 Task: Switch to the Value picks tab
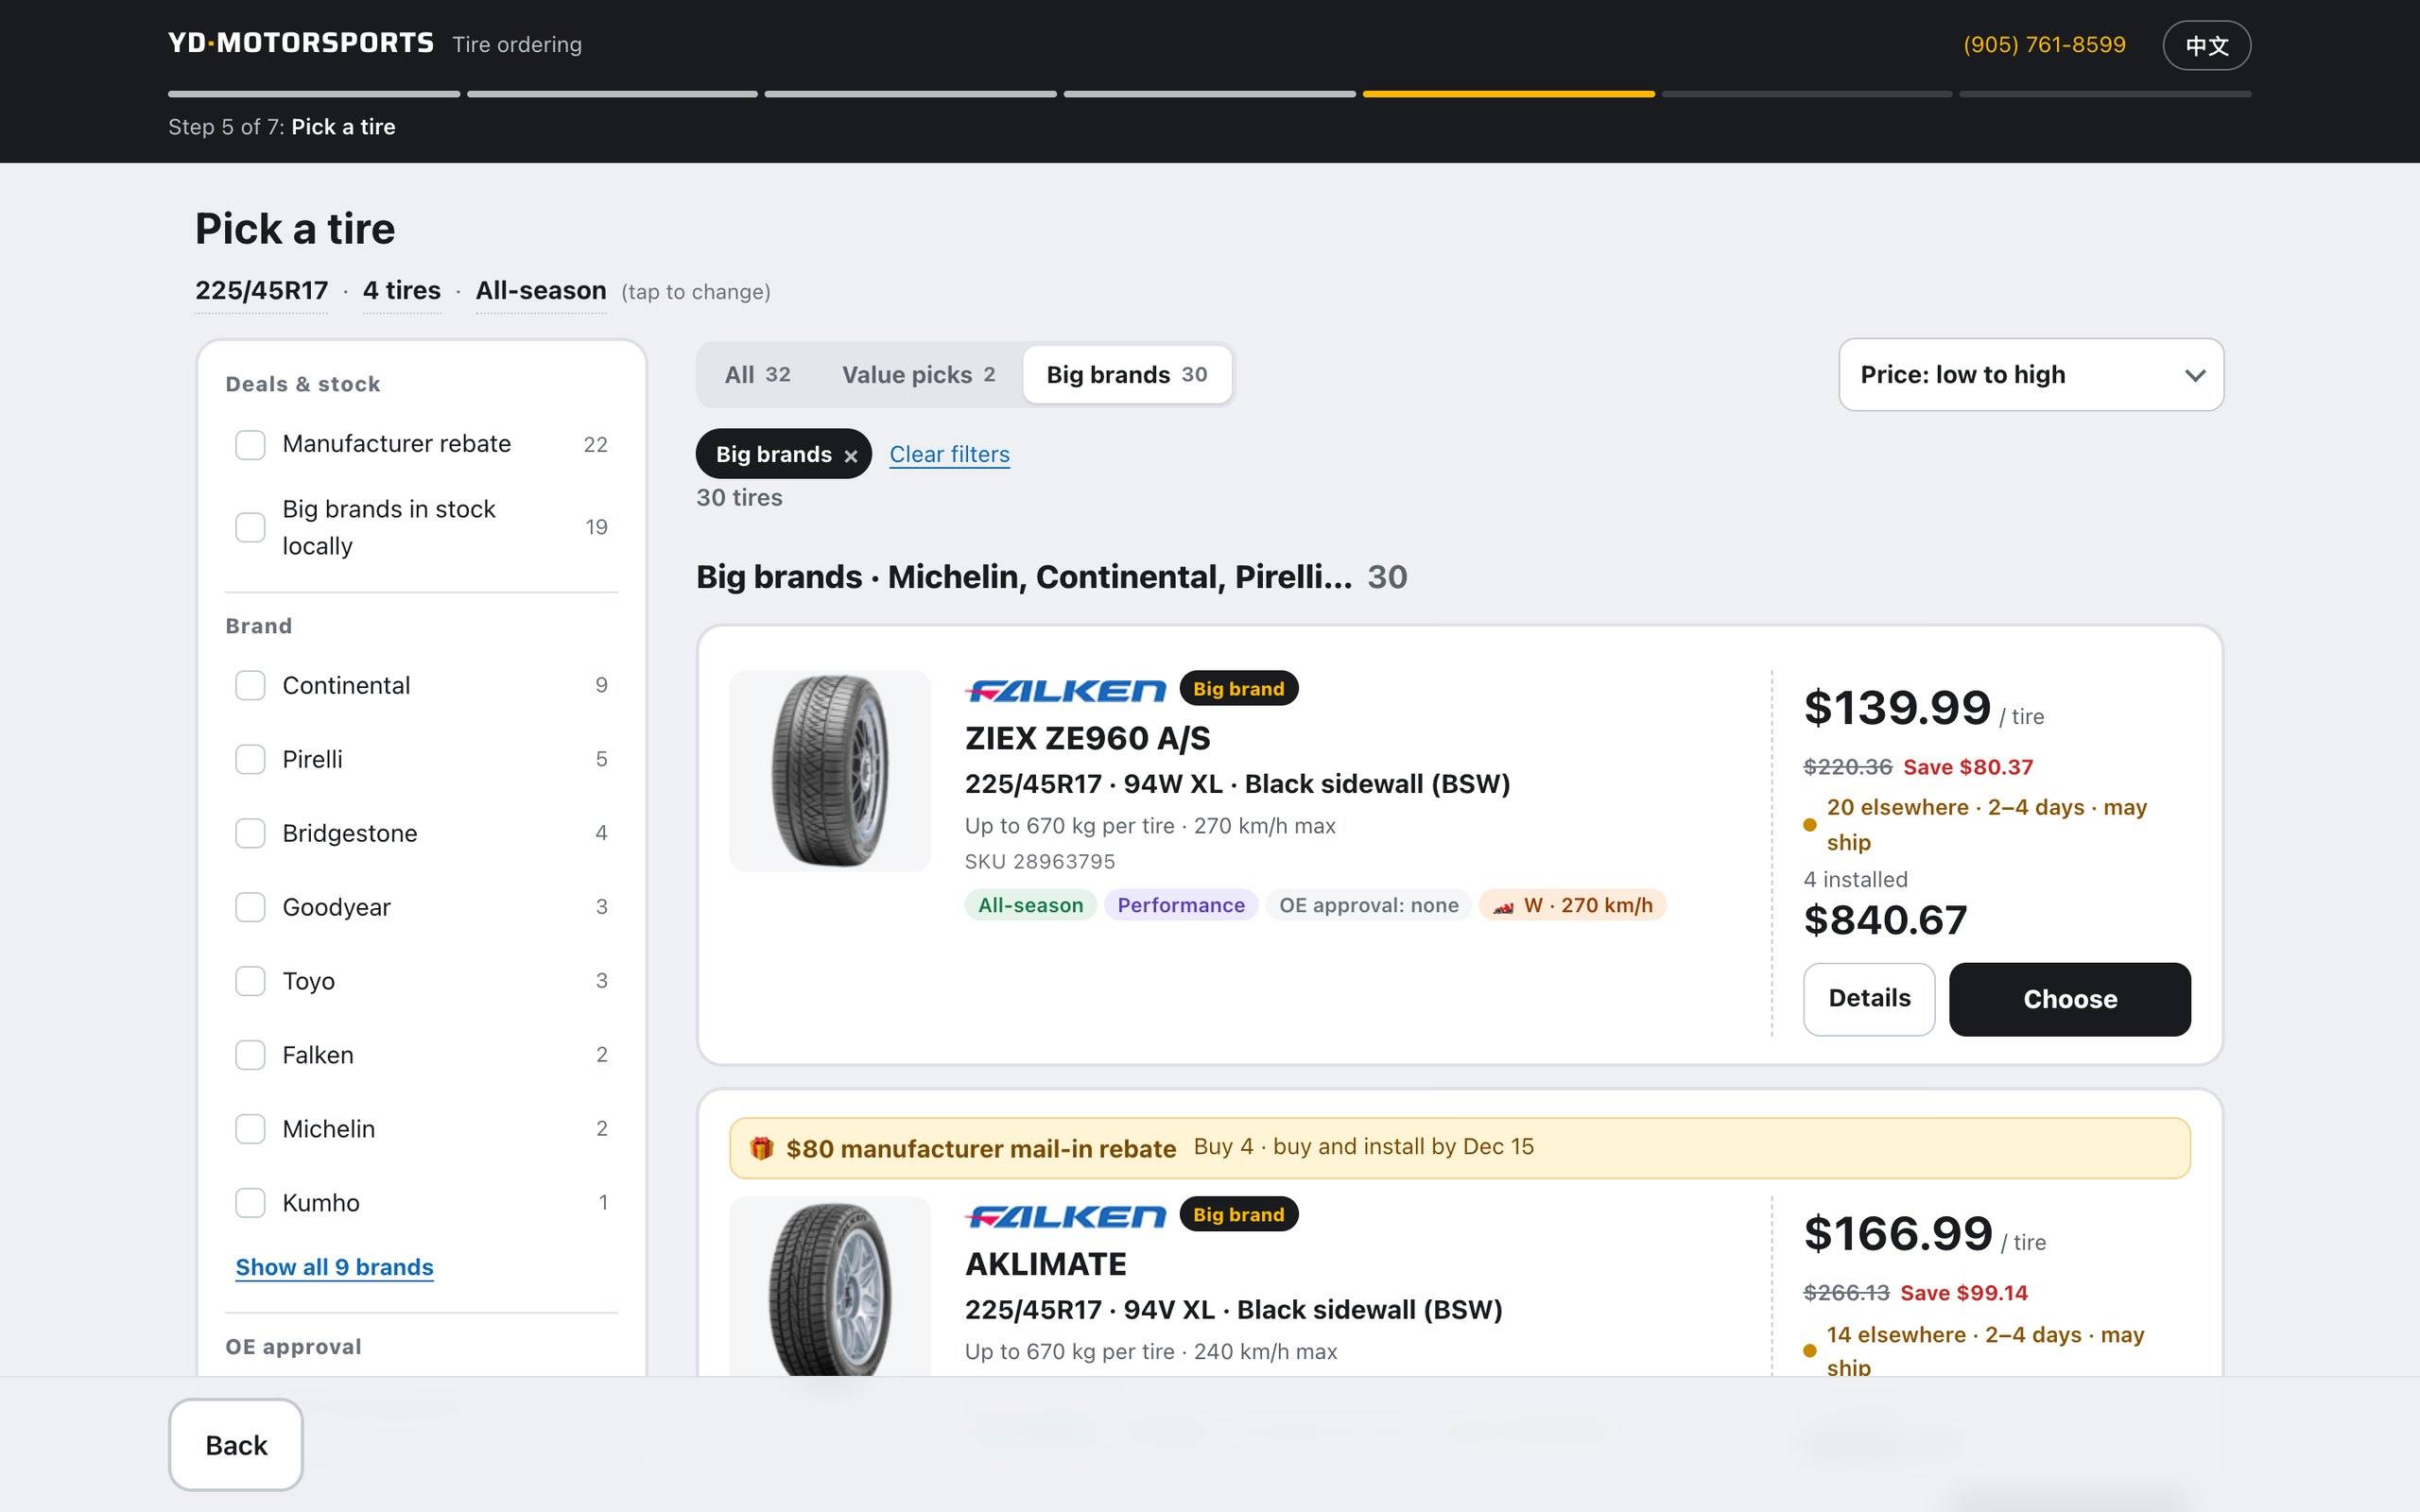(918, 375)
